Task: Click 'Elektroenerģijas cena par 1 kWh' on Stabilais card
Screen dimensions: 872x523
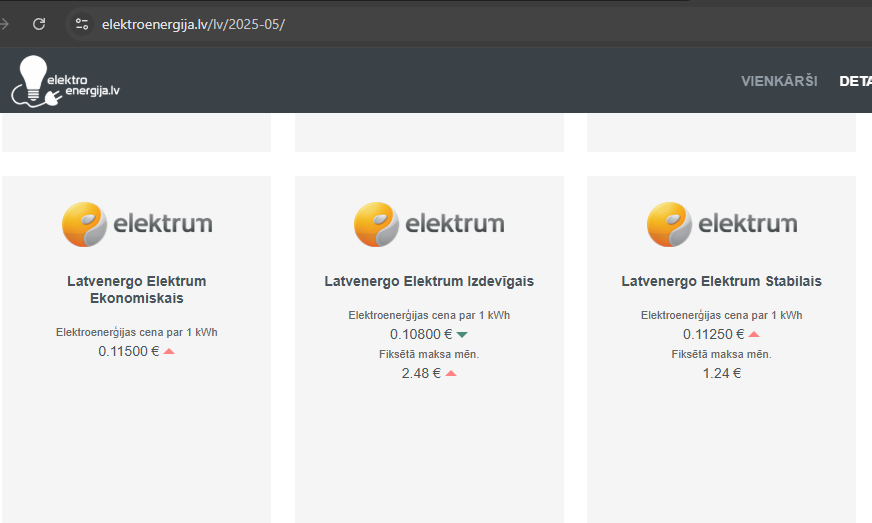Action: pyautogui.click(x=722, y=315)
